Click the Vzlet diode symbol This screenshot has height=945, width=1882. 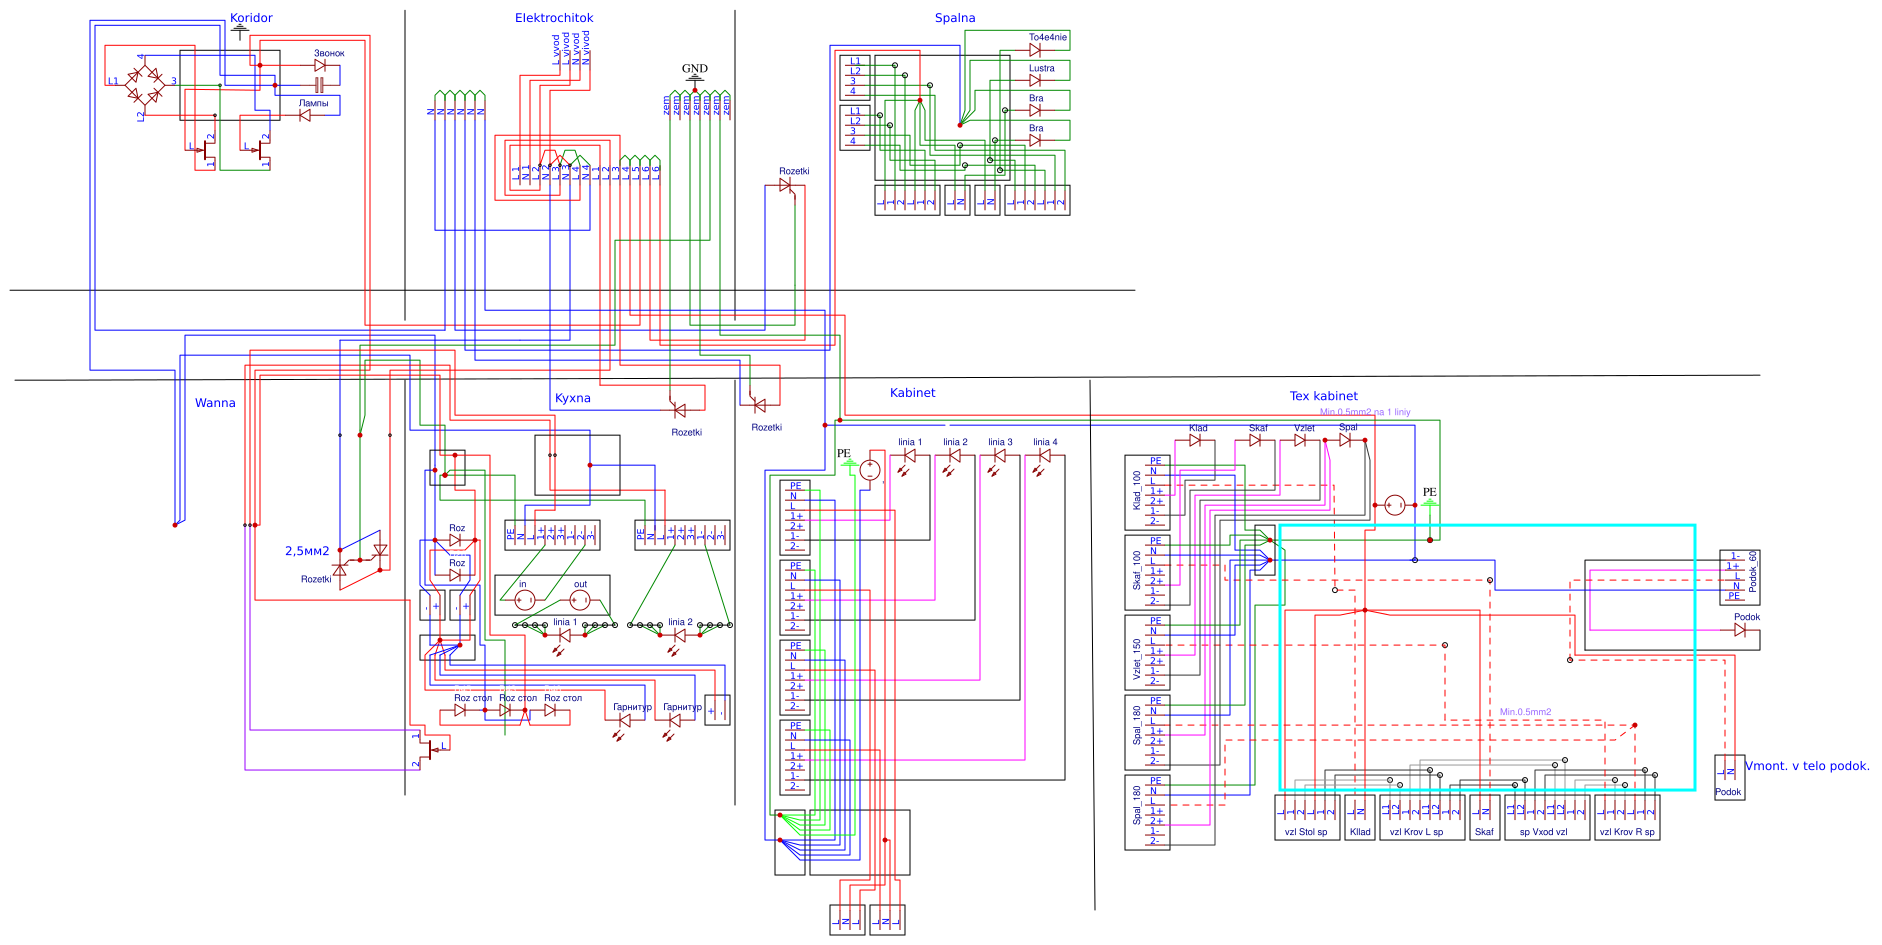coord(1300,440)
